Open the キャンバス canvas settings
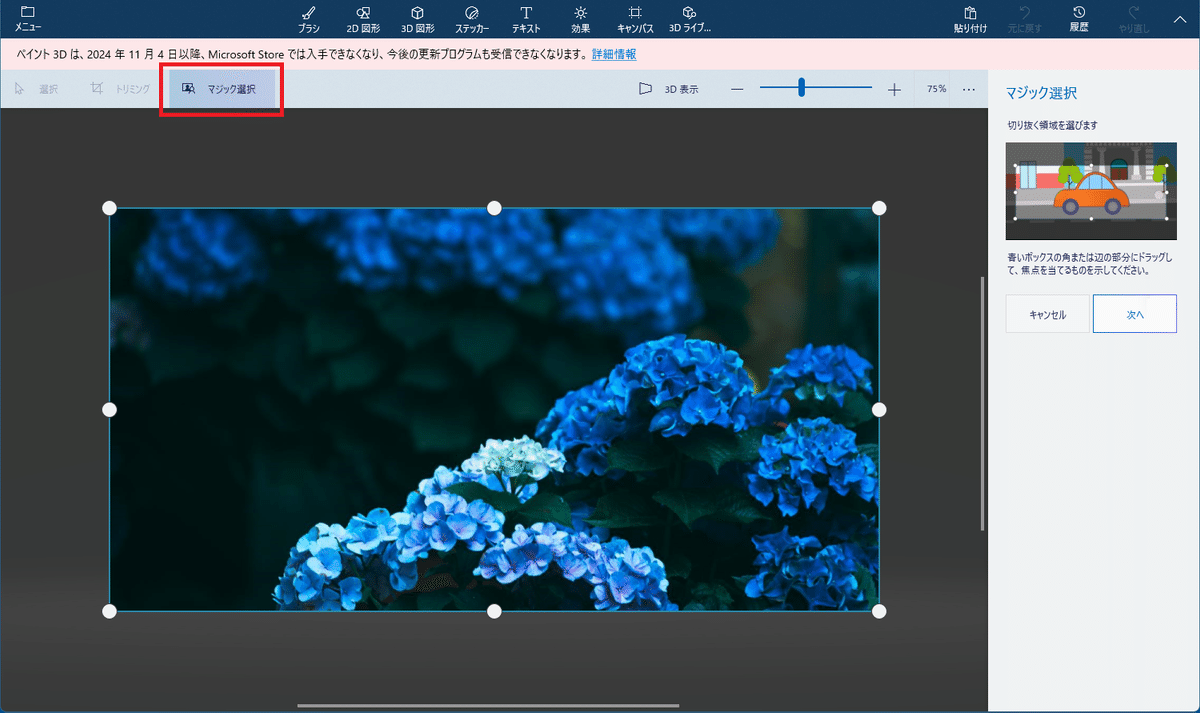The height and width of the screenshot is (713, 1200). (635, 18)
